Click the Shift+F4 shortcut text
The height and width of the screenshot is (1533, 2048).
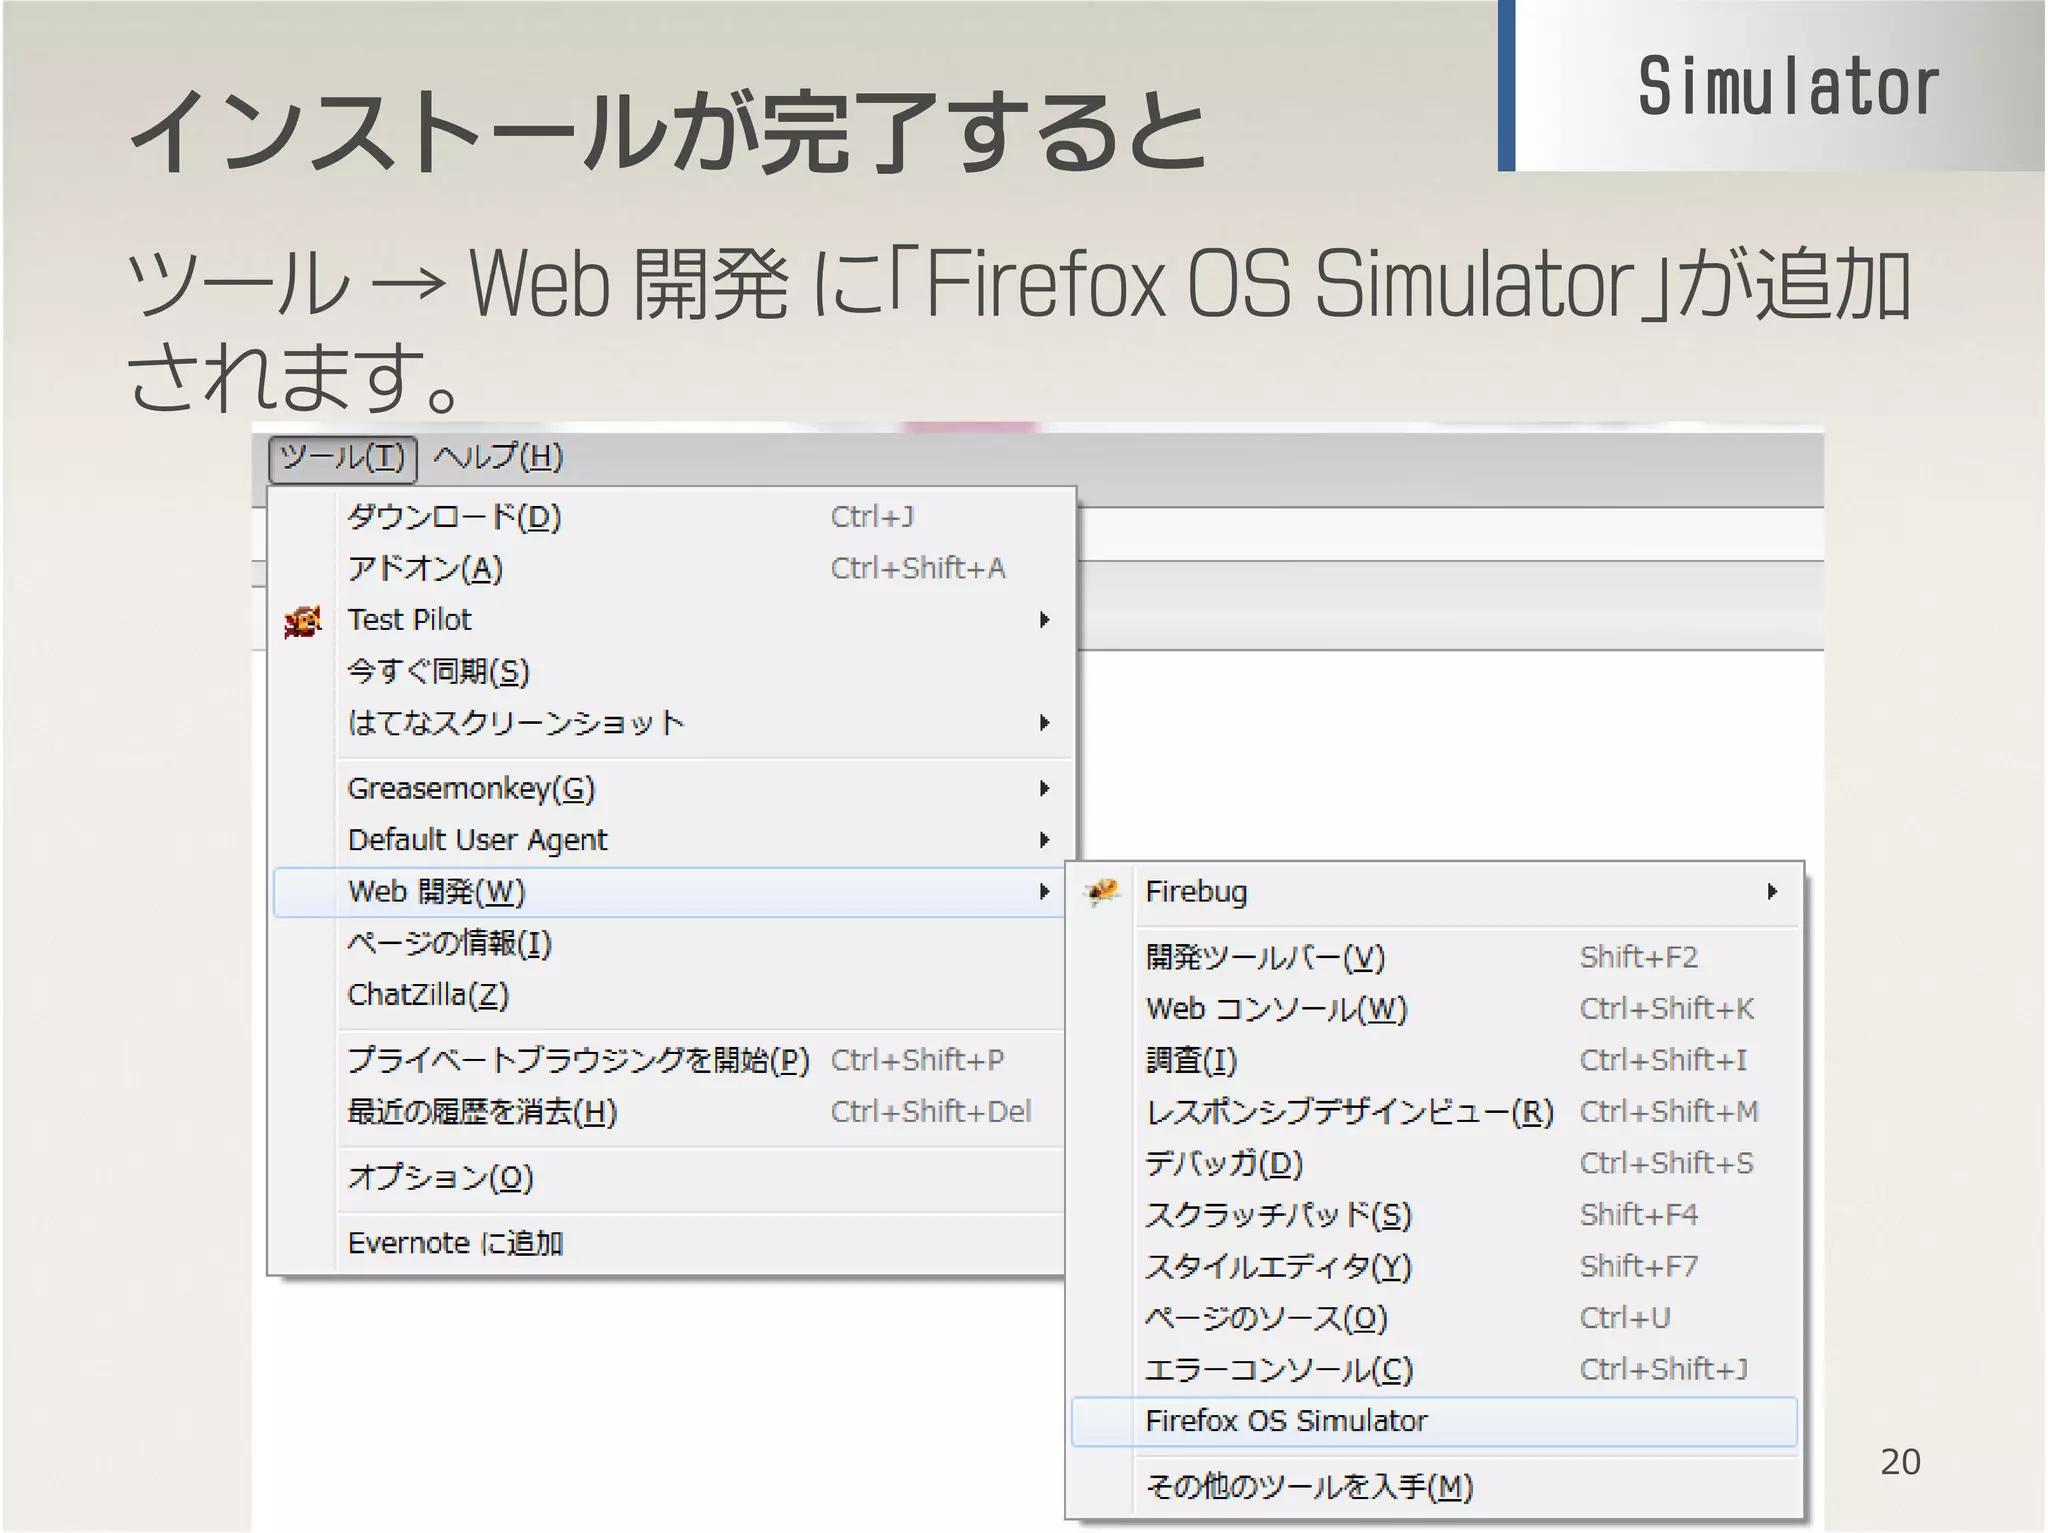click(1639, 1215)
